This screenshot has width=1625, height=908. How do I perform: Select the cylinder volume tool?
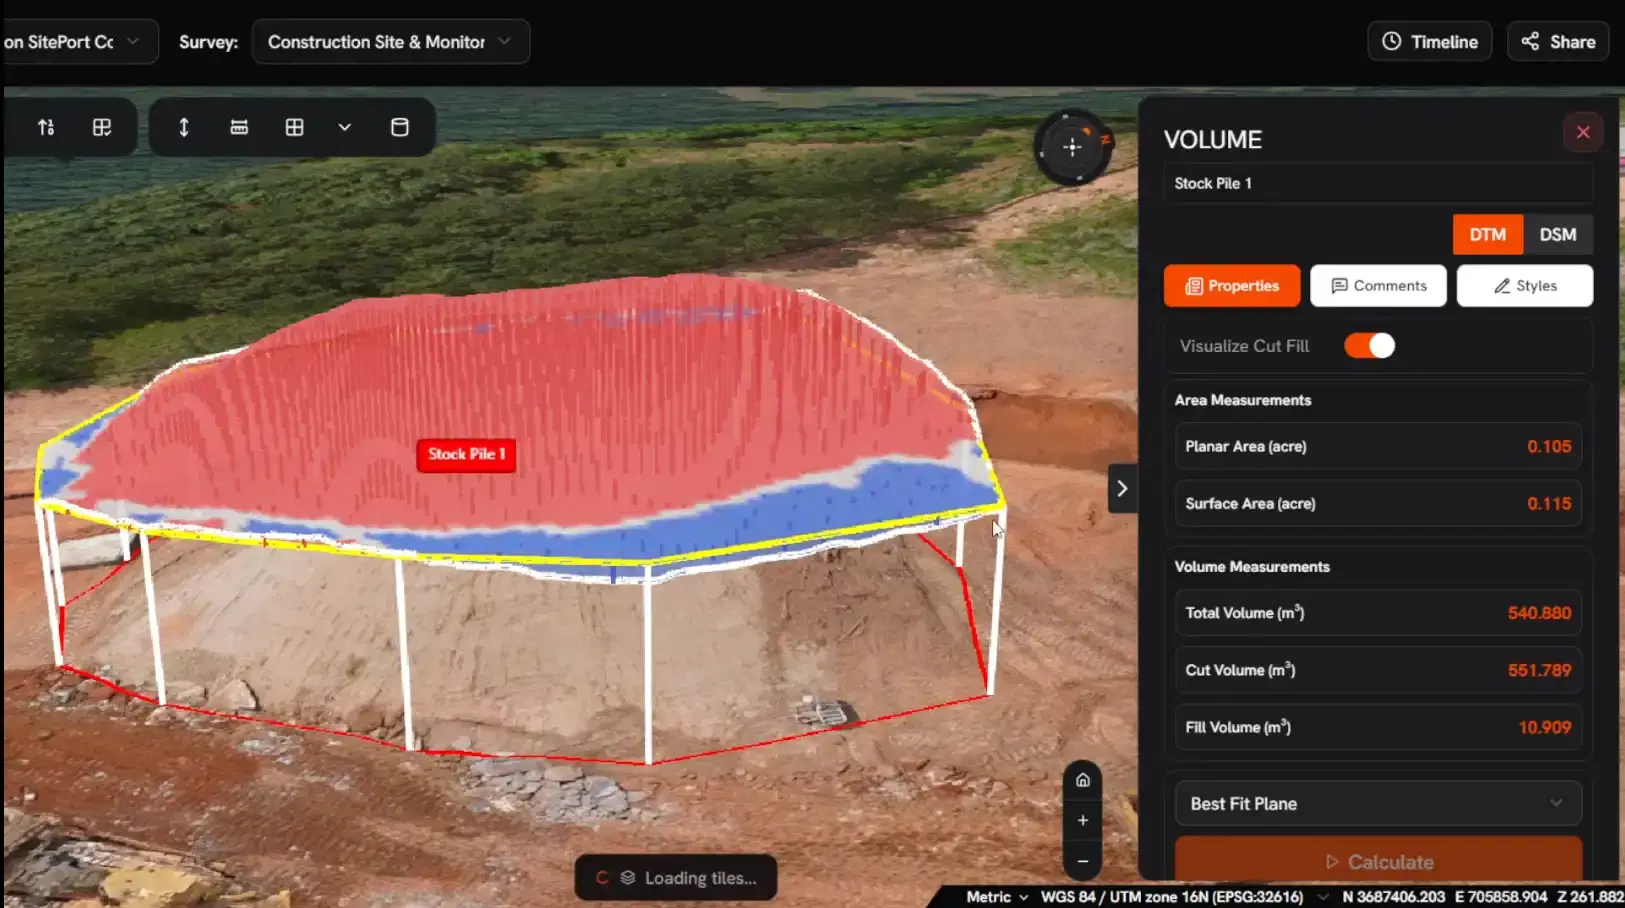[x=399, y=127]
